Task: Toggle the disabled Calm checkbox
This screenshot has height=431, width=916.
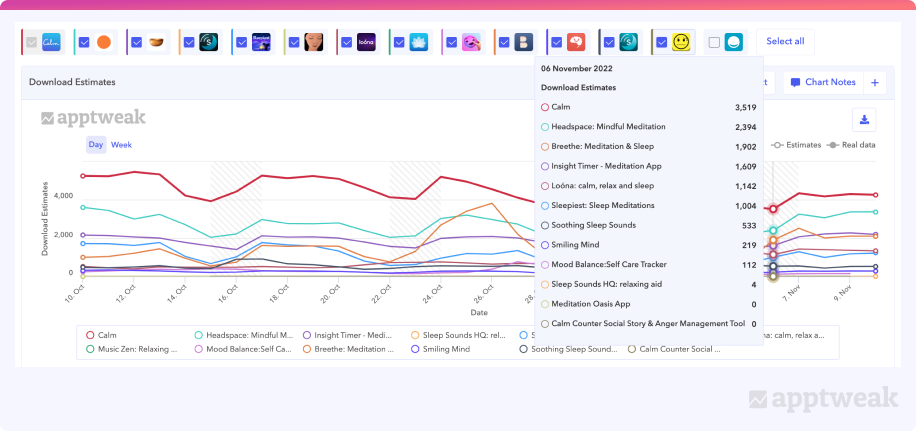Action: tap(32, 42)
